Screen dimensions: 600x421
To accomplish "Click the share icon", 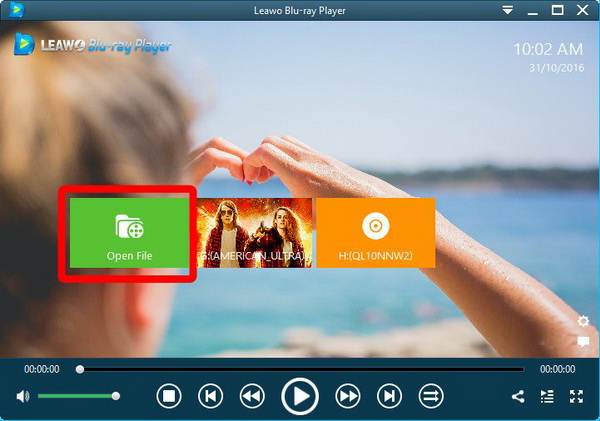I will point(518,397).
